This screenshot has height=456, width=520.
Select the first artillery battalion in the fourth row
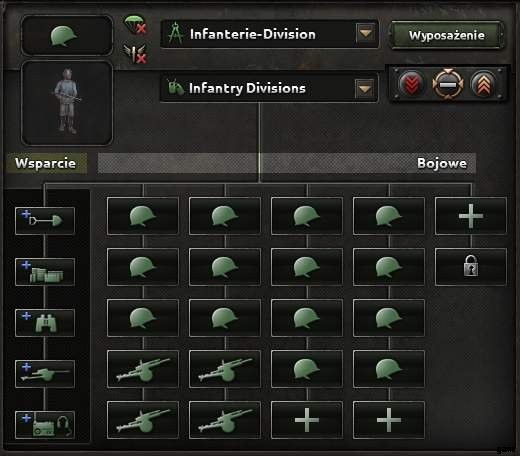[x=143, y=369]
